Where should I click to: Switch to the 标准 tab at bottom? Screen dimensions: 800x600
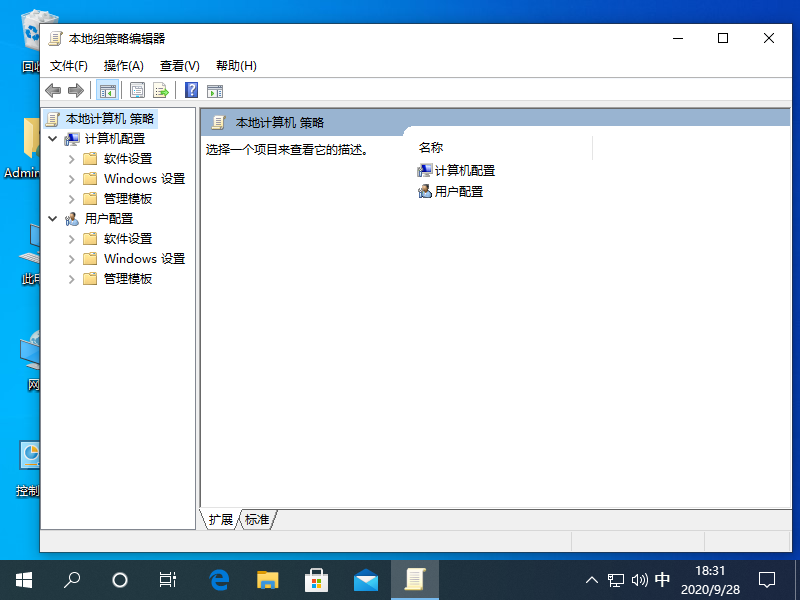257,520
